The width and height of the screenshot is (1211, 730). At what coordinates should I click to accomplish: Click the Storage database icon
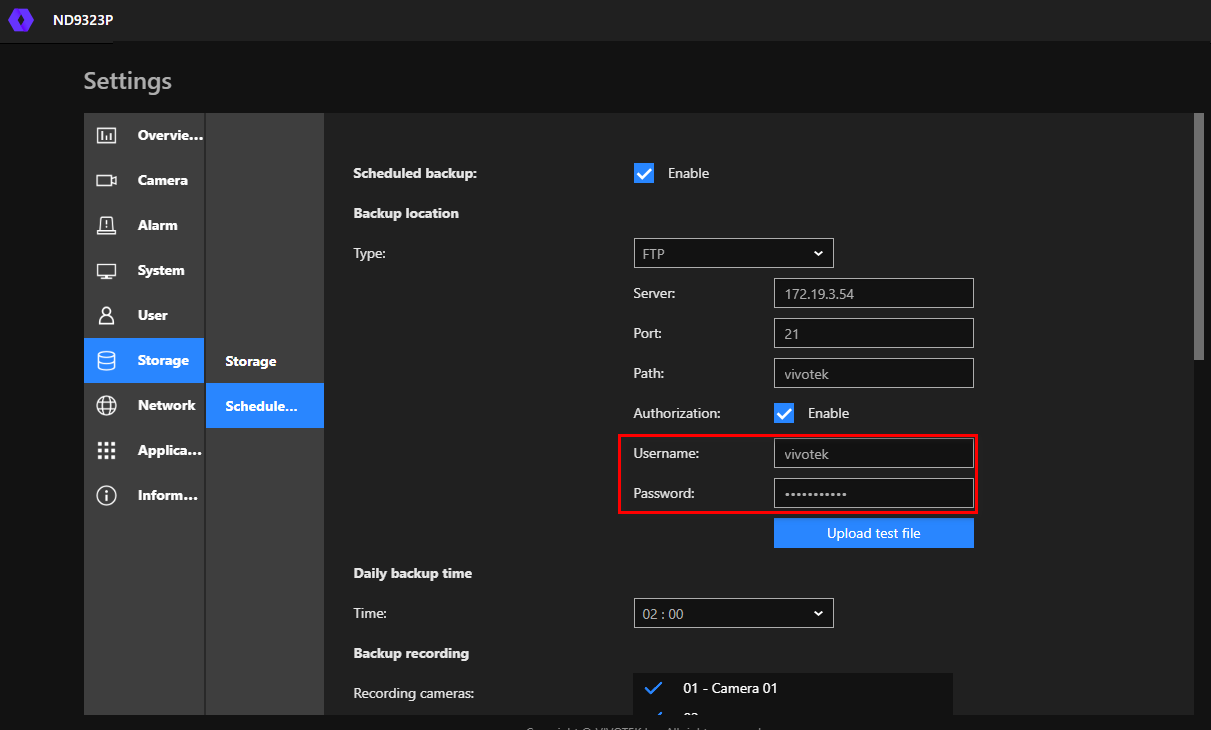(x=106, y=361)
